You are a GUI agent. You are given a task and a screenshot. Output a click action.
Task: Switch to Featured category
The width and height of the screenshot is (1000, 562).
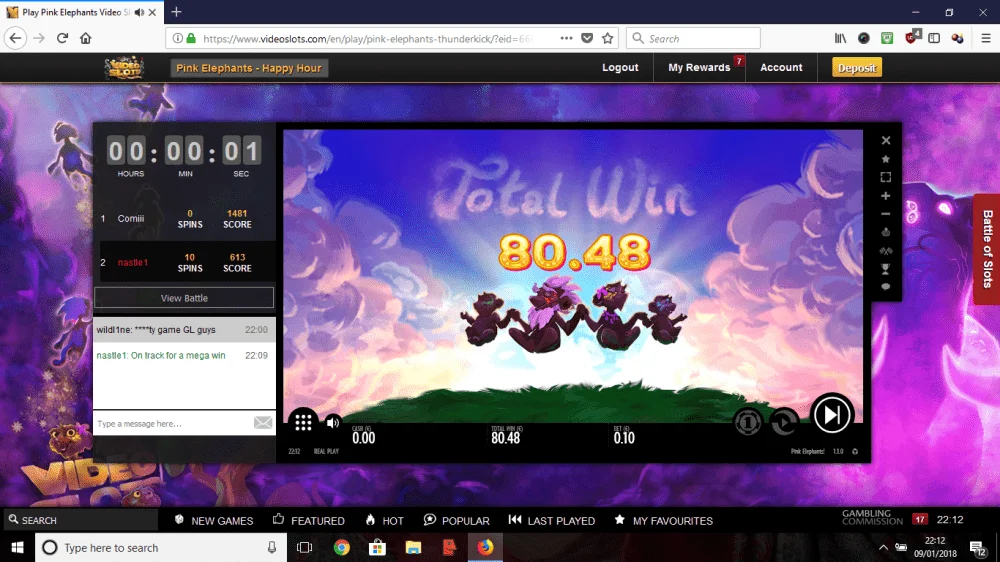309,521
